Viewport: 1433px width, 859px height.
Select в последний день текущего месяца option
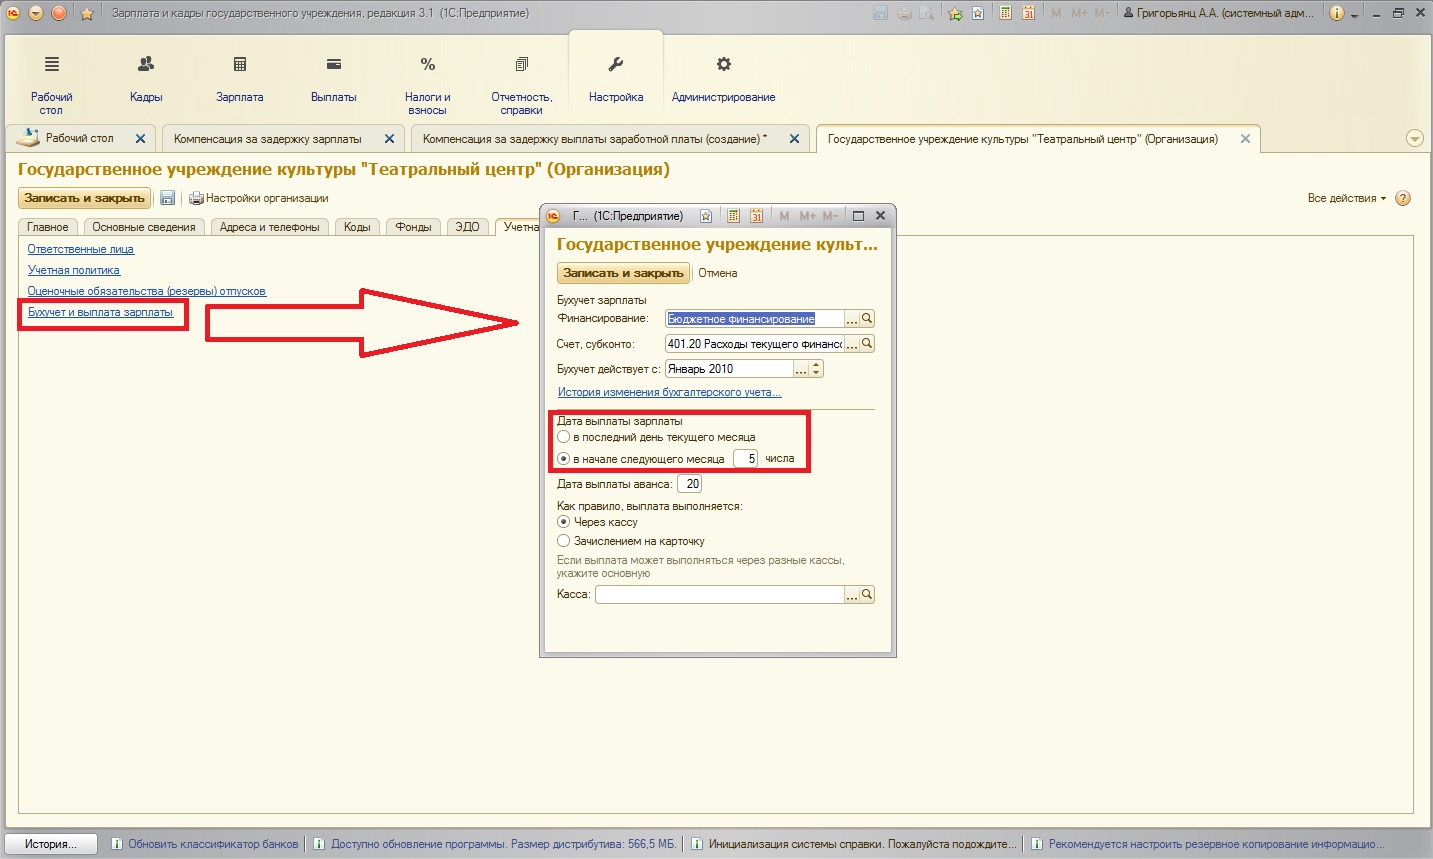[x=564, y=437]
